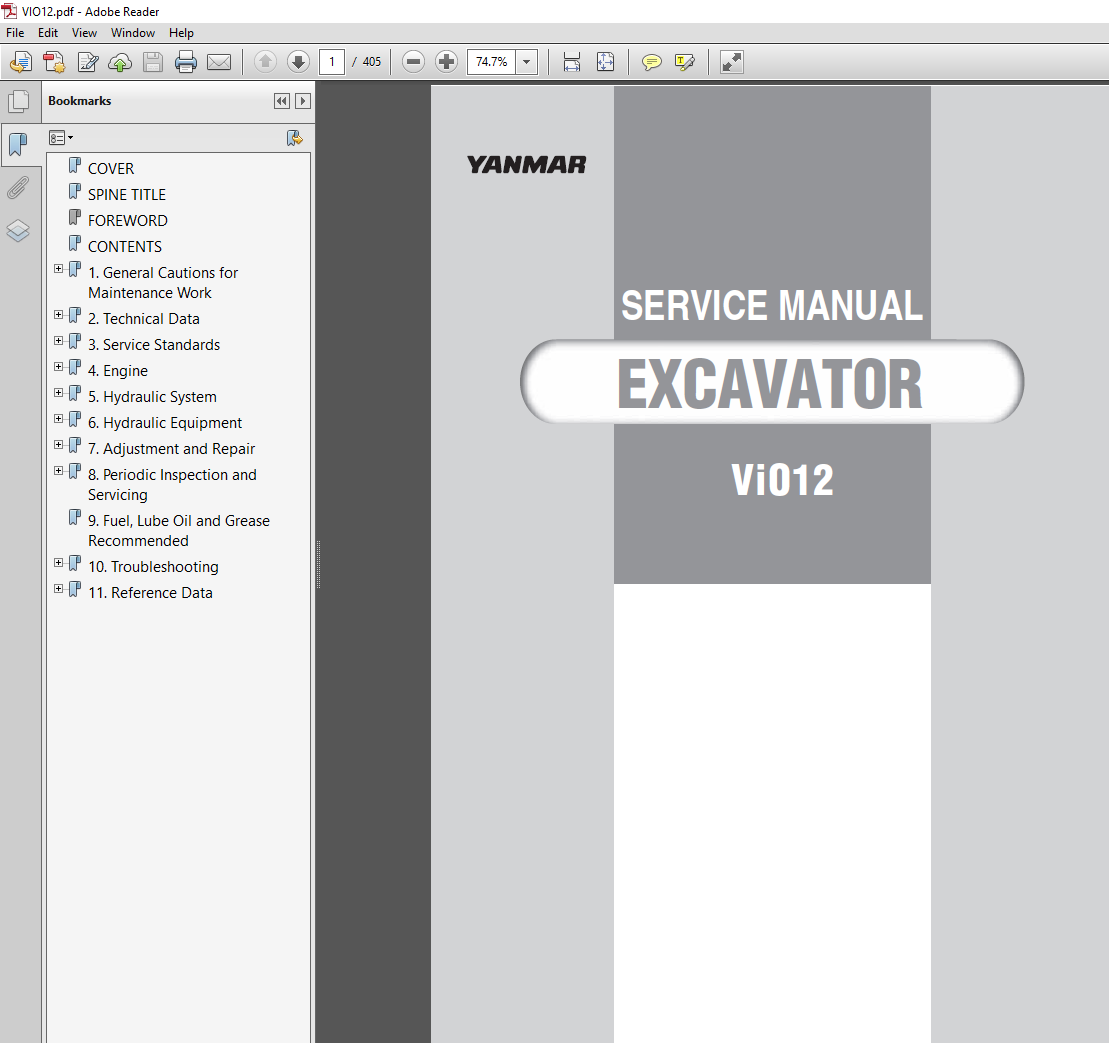Expand the 11. Reference Data bookmark

pyautogui.click(x=59, y=589)
